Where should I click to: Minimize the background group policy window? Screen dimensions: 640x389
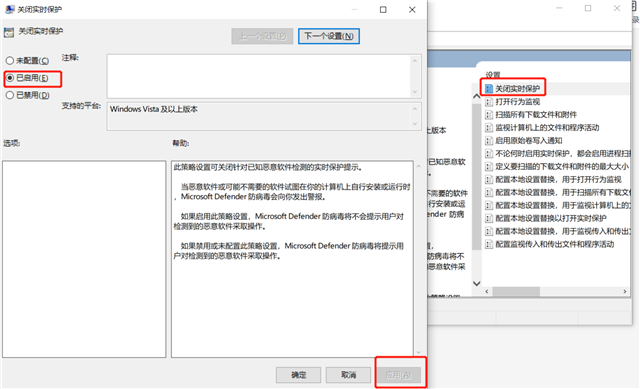click(559, 8)
